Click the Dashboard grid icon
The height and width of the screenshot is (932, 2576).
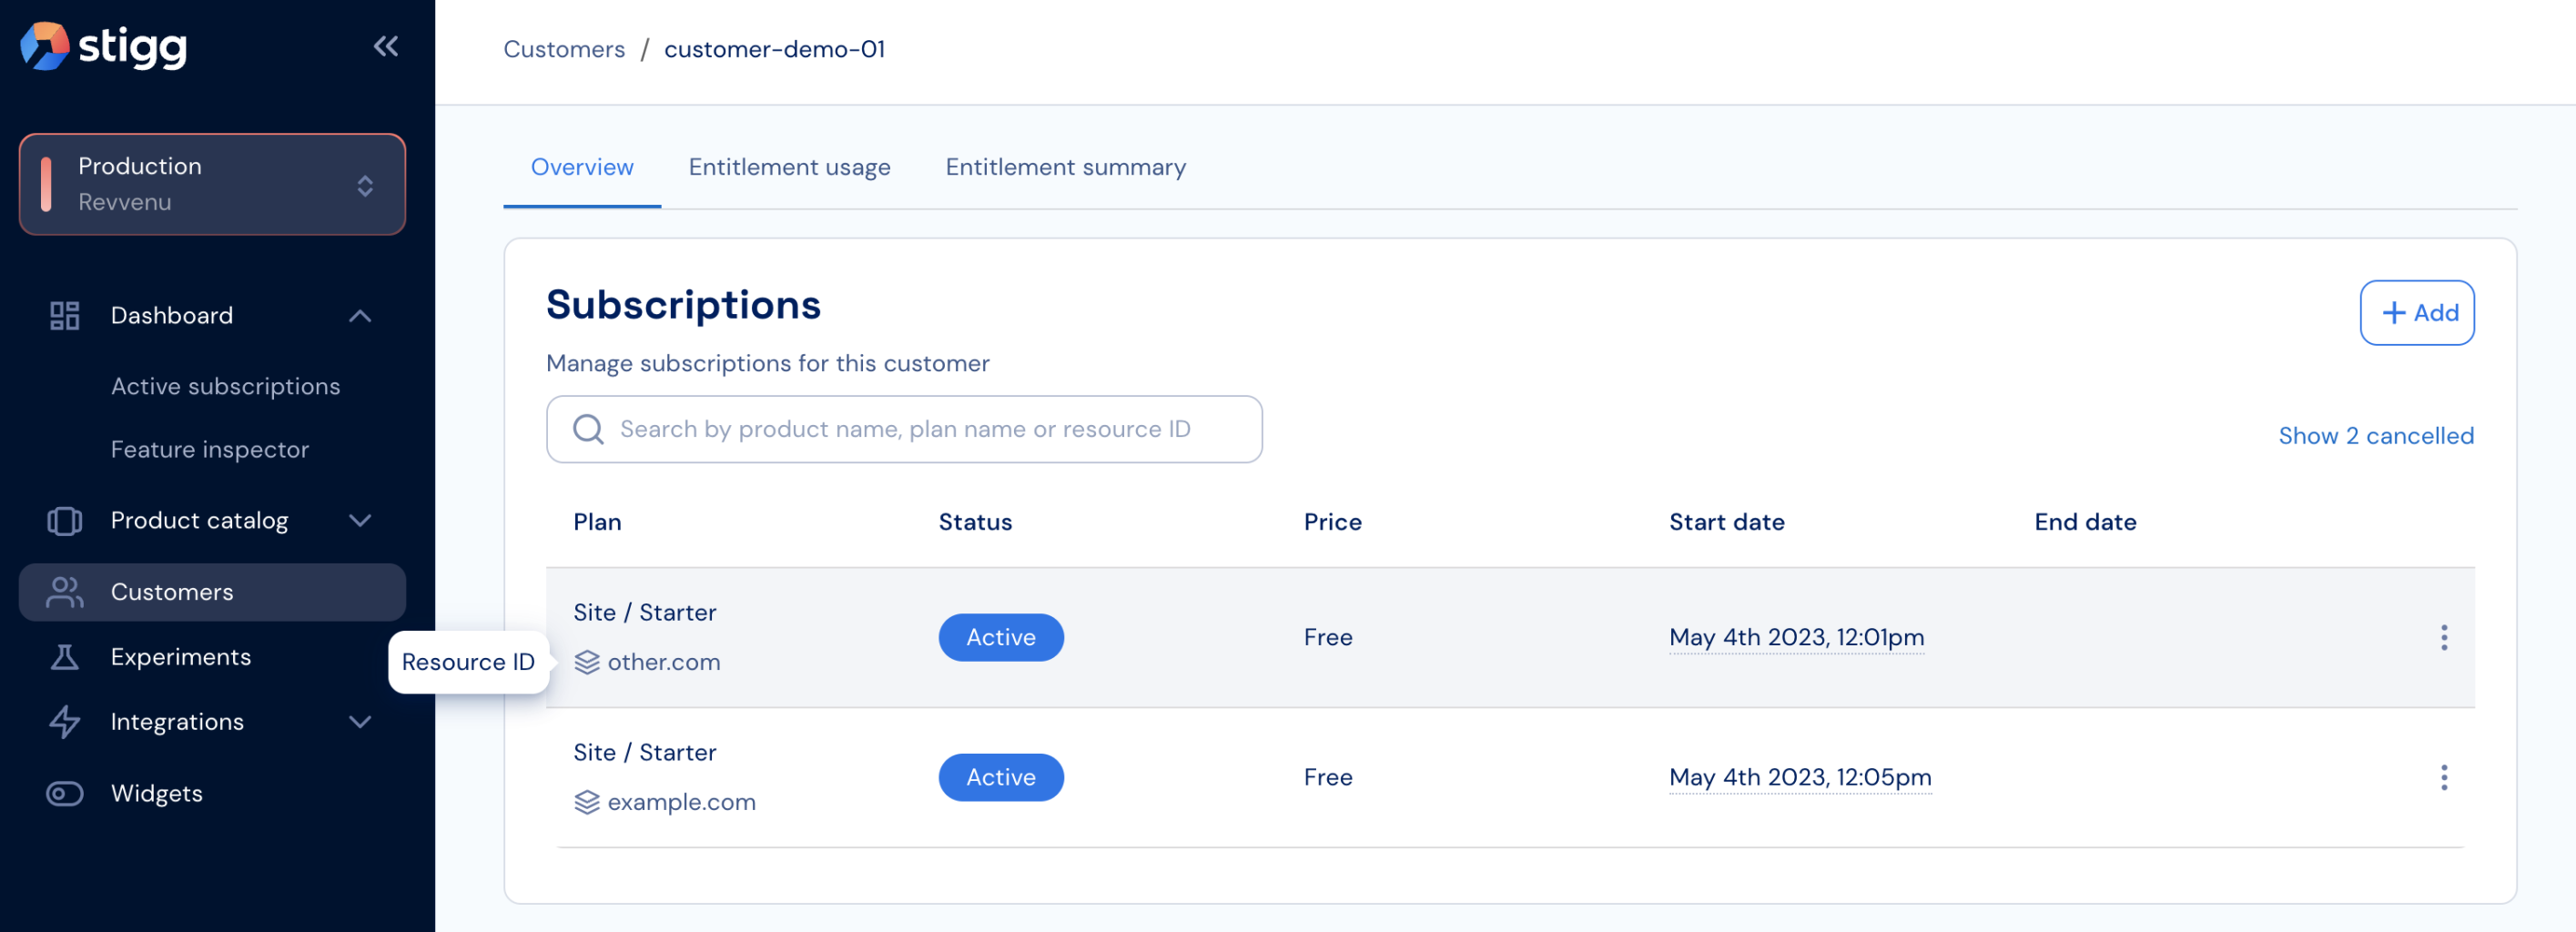pos(65,316)
